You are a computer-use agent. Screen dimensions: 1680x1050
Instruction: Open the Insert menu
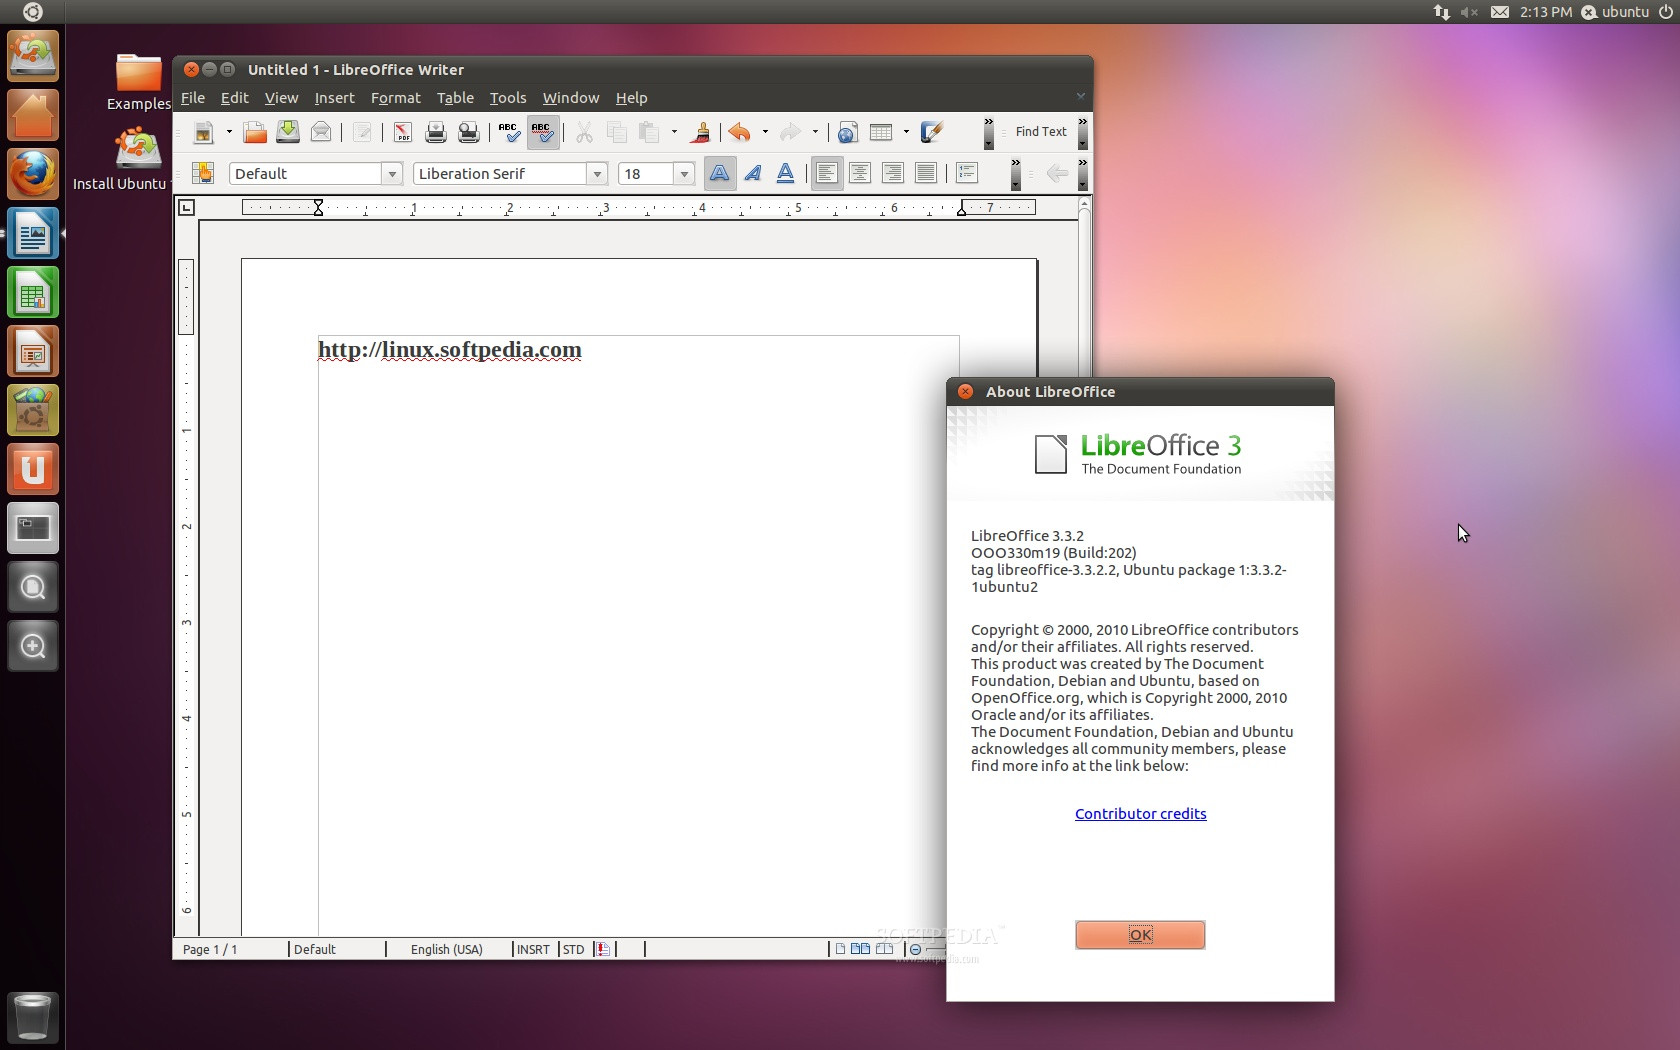coord(334,98)
